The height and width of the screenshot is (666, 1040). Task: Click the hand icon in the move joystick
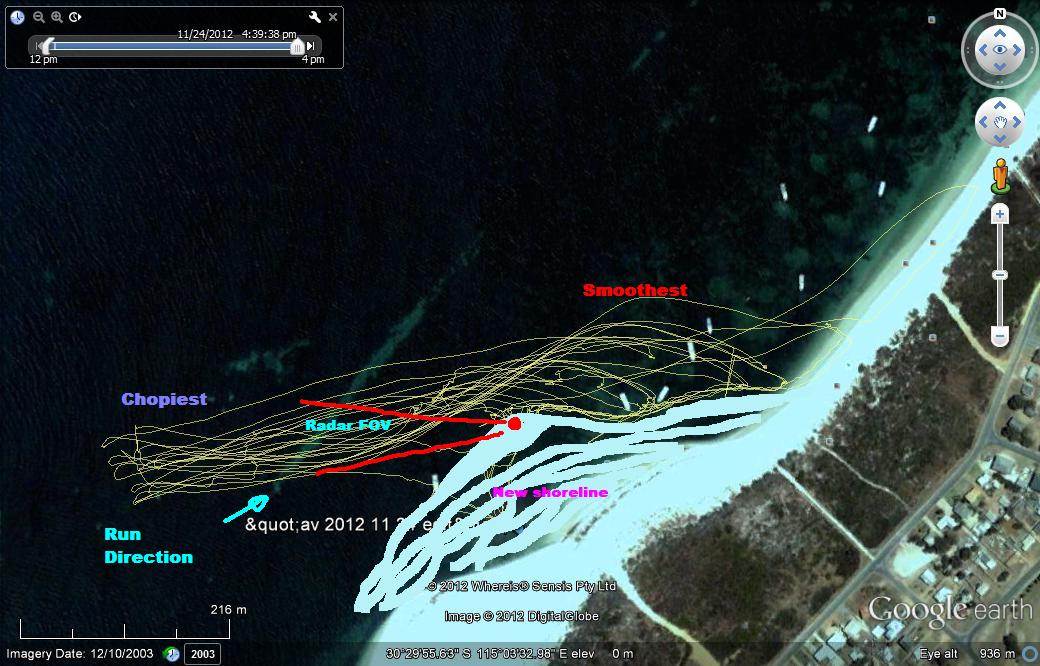(x=999, y=123)
